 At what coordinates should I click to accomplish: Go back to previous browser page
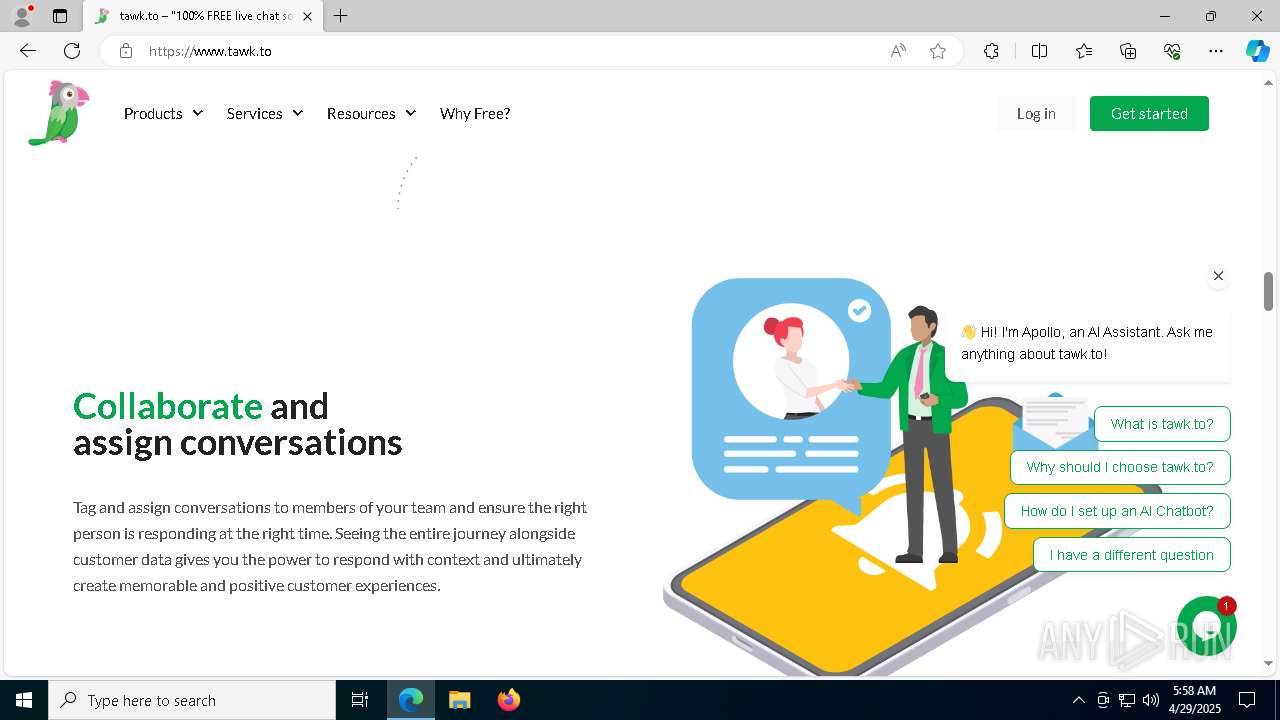[x=28, y=51]
